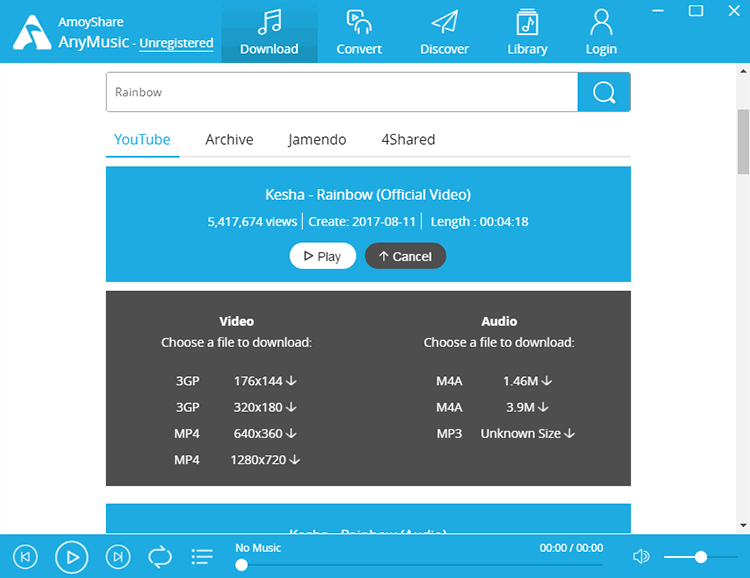Open the music Library
750x578 pixels.
pos(527,32)
